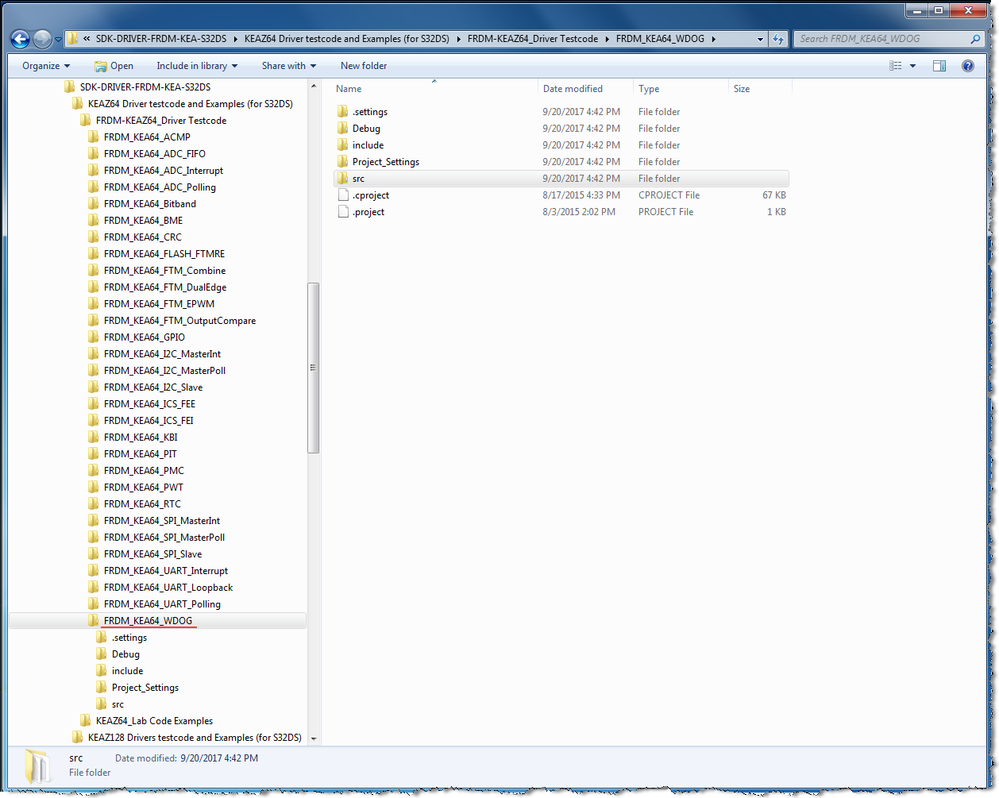Click the .cproject file icon
The width and height of the screenshot is (999, 798).
(x=343, y=195)
